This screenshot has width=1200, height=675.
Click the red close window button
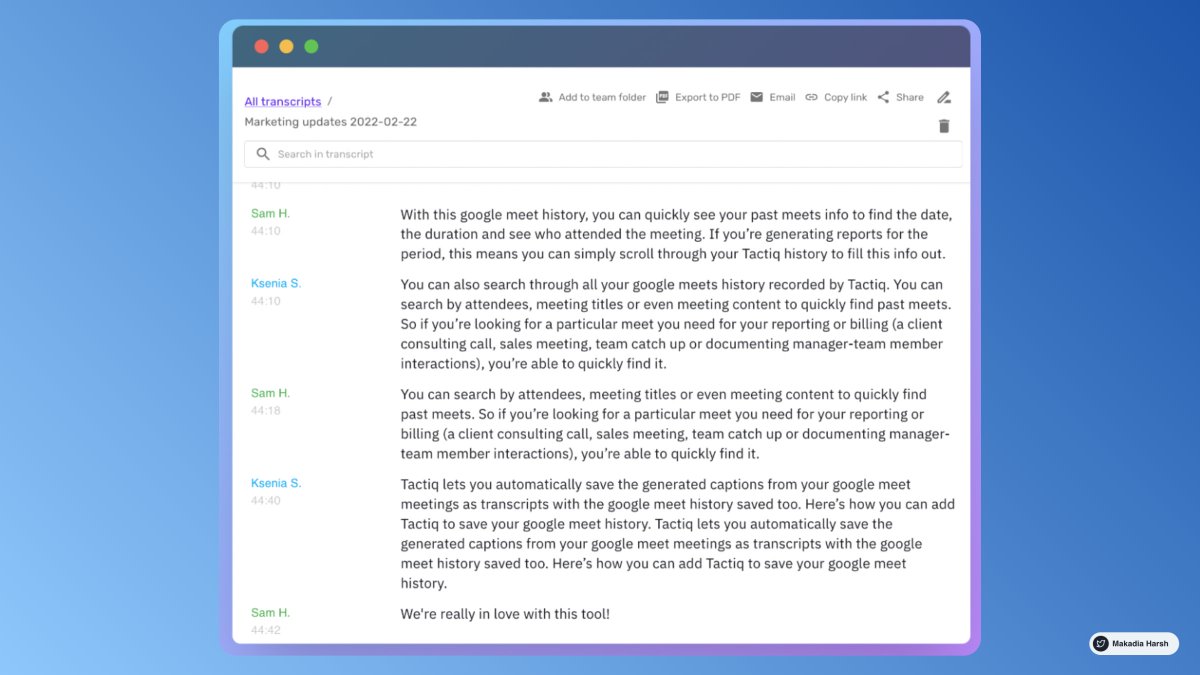coord(262,46)
